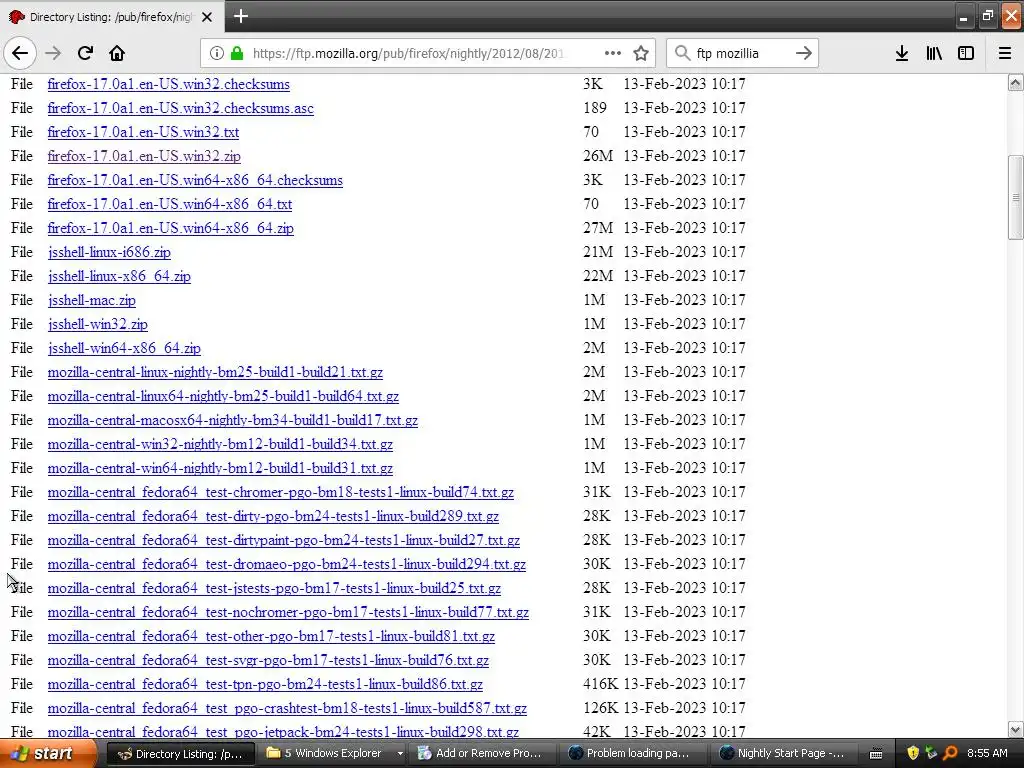
Task: Click the vertical scrollbar thumb
Action: click(x=1015, y=197)
